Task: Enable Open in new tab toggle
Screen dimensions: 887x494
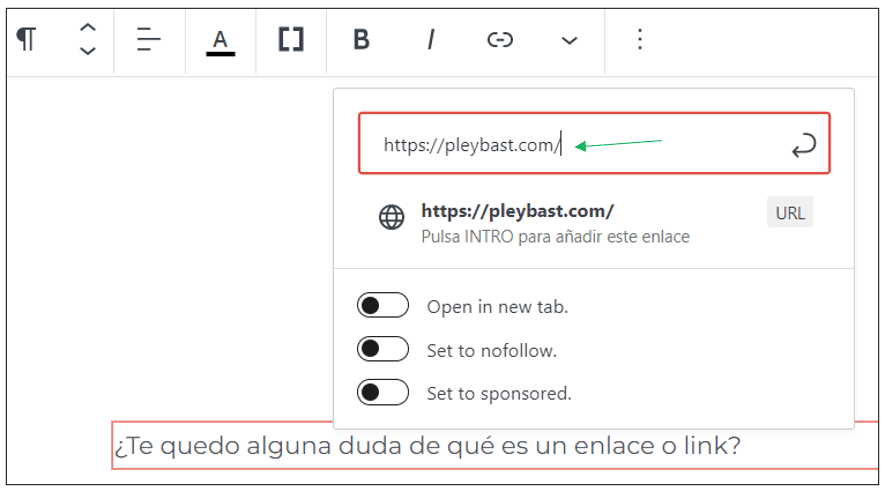Action: click(383, 306)
